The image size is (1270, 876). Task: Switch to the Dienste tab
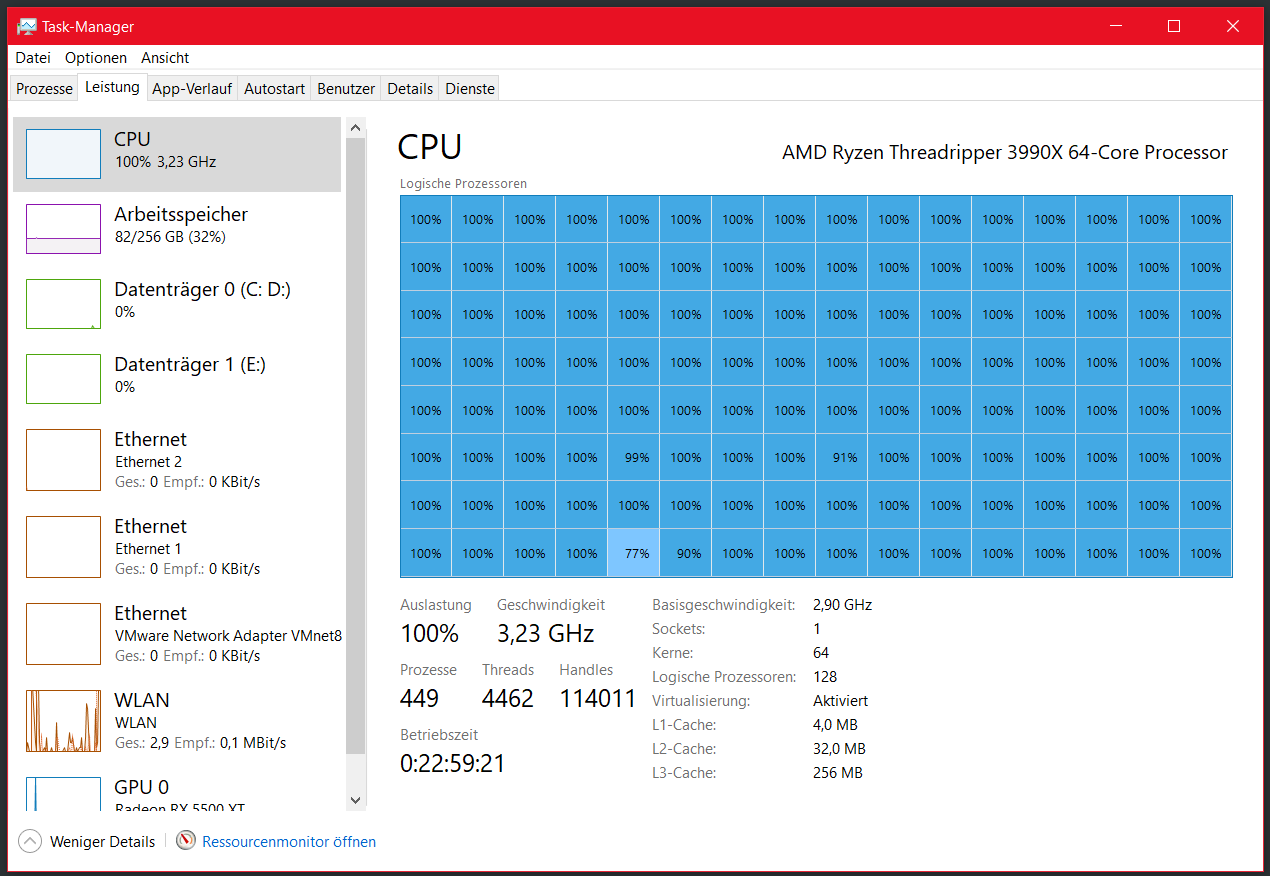click(x=470, y=88)
